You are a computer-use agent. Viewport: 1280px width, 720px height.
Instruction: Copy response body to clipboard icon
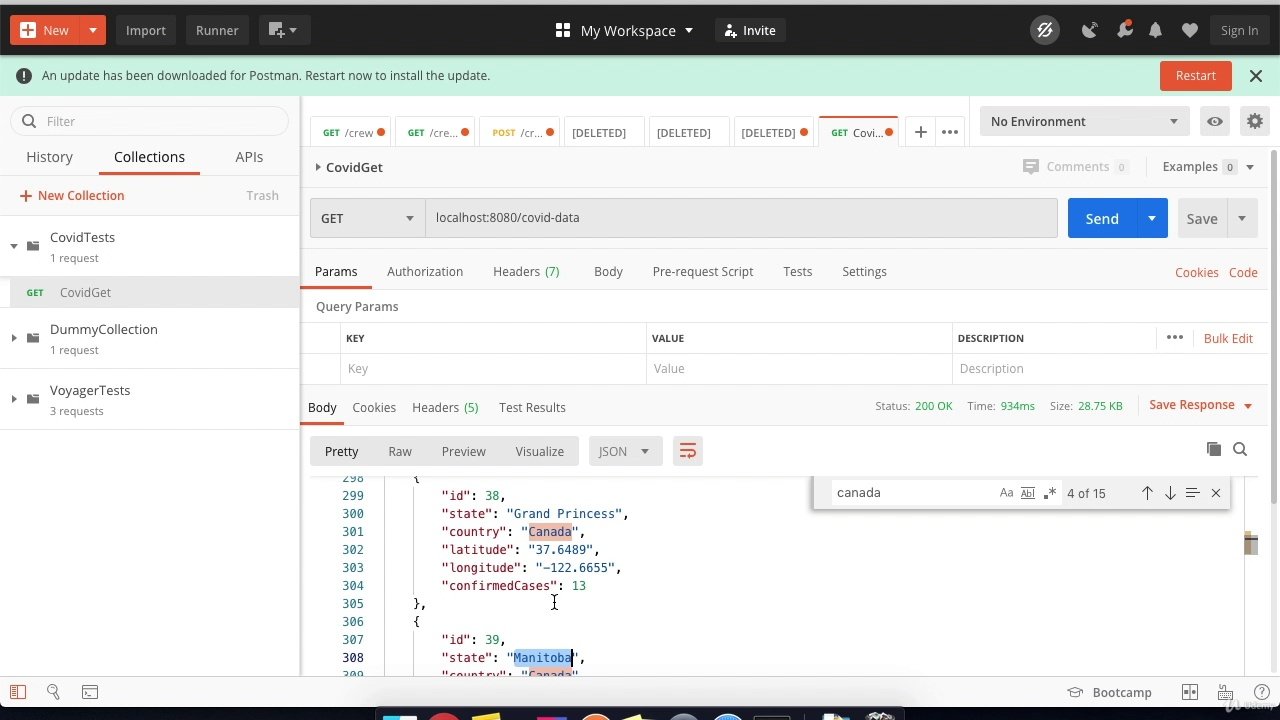[x=1214, y=449]
